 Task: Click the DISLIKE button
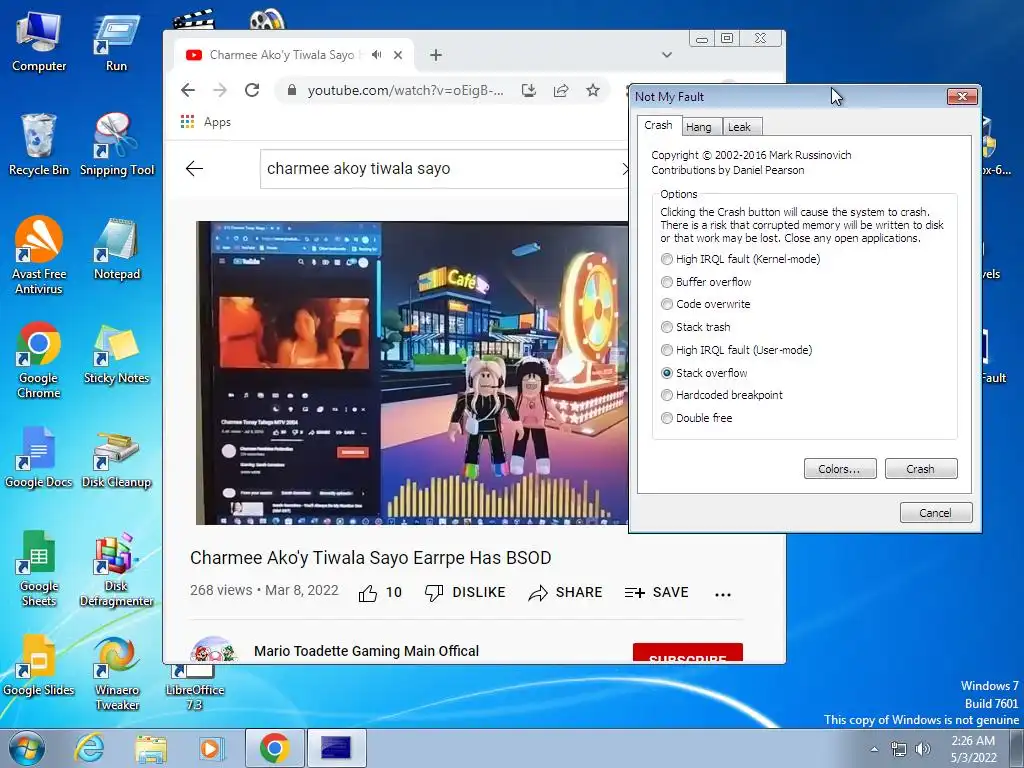click(465, 593)
